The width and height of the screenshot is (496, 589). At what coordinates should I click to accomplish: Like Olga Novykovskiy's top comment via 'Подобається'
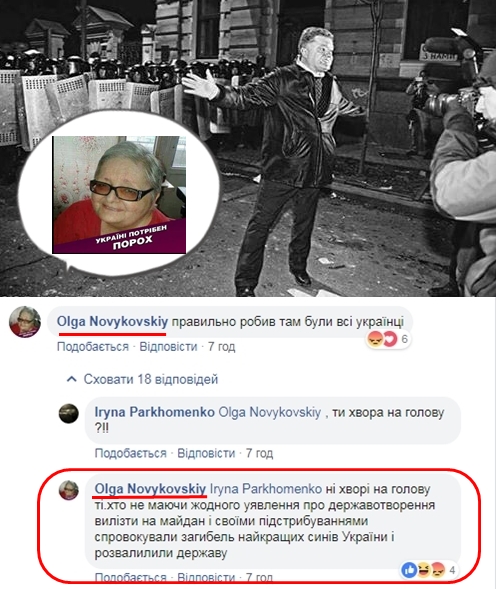coord(93,346)
